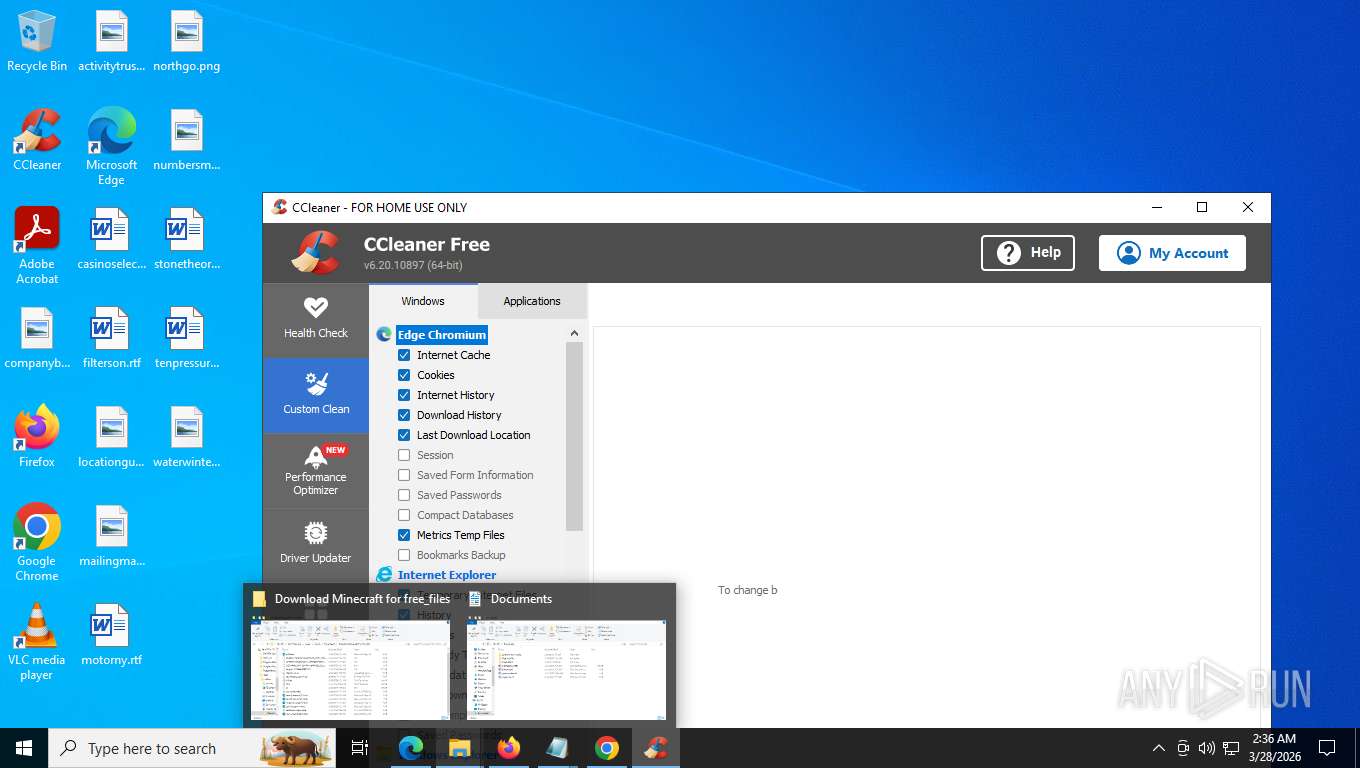Select the mailingma image file on desktop
Image resolution: width=1360 pixels, height=768 pixels.
point(111,536)
